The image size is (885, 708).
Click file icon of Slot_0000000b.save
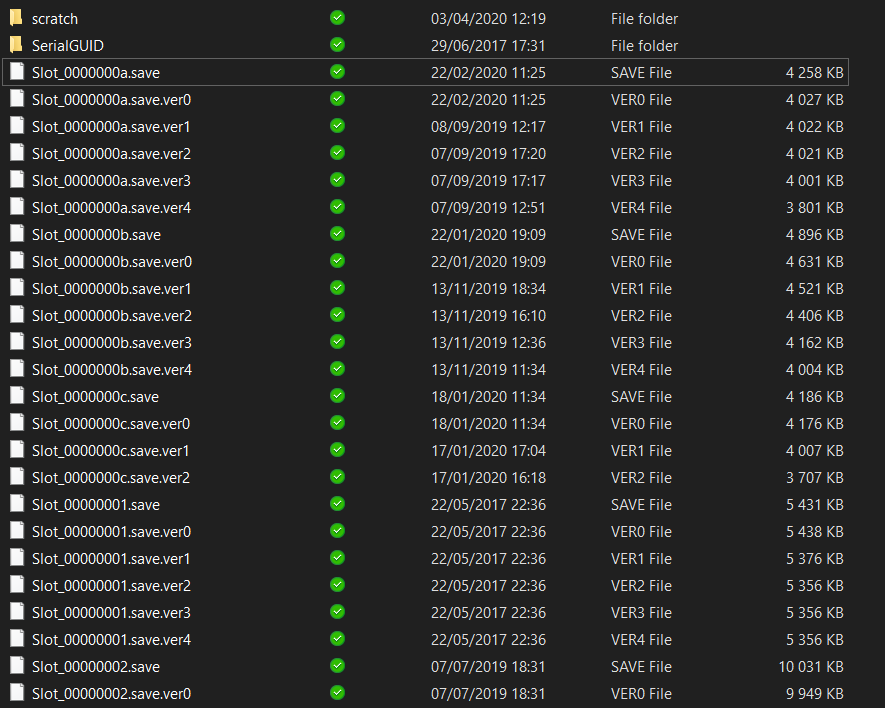tap(17, 234)
